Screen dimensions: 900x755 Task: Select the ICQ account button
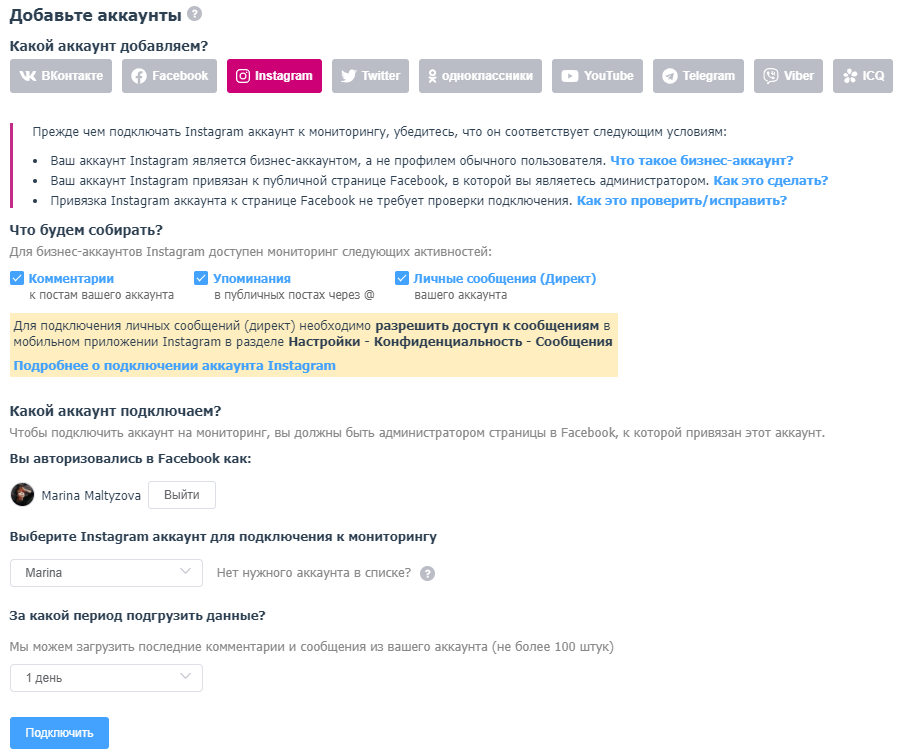[863, 76]
